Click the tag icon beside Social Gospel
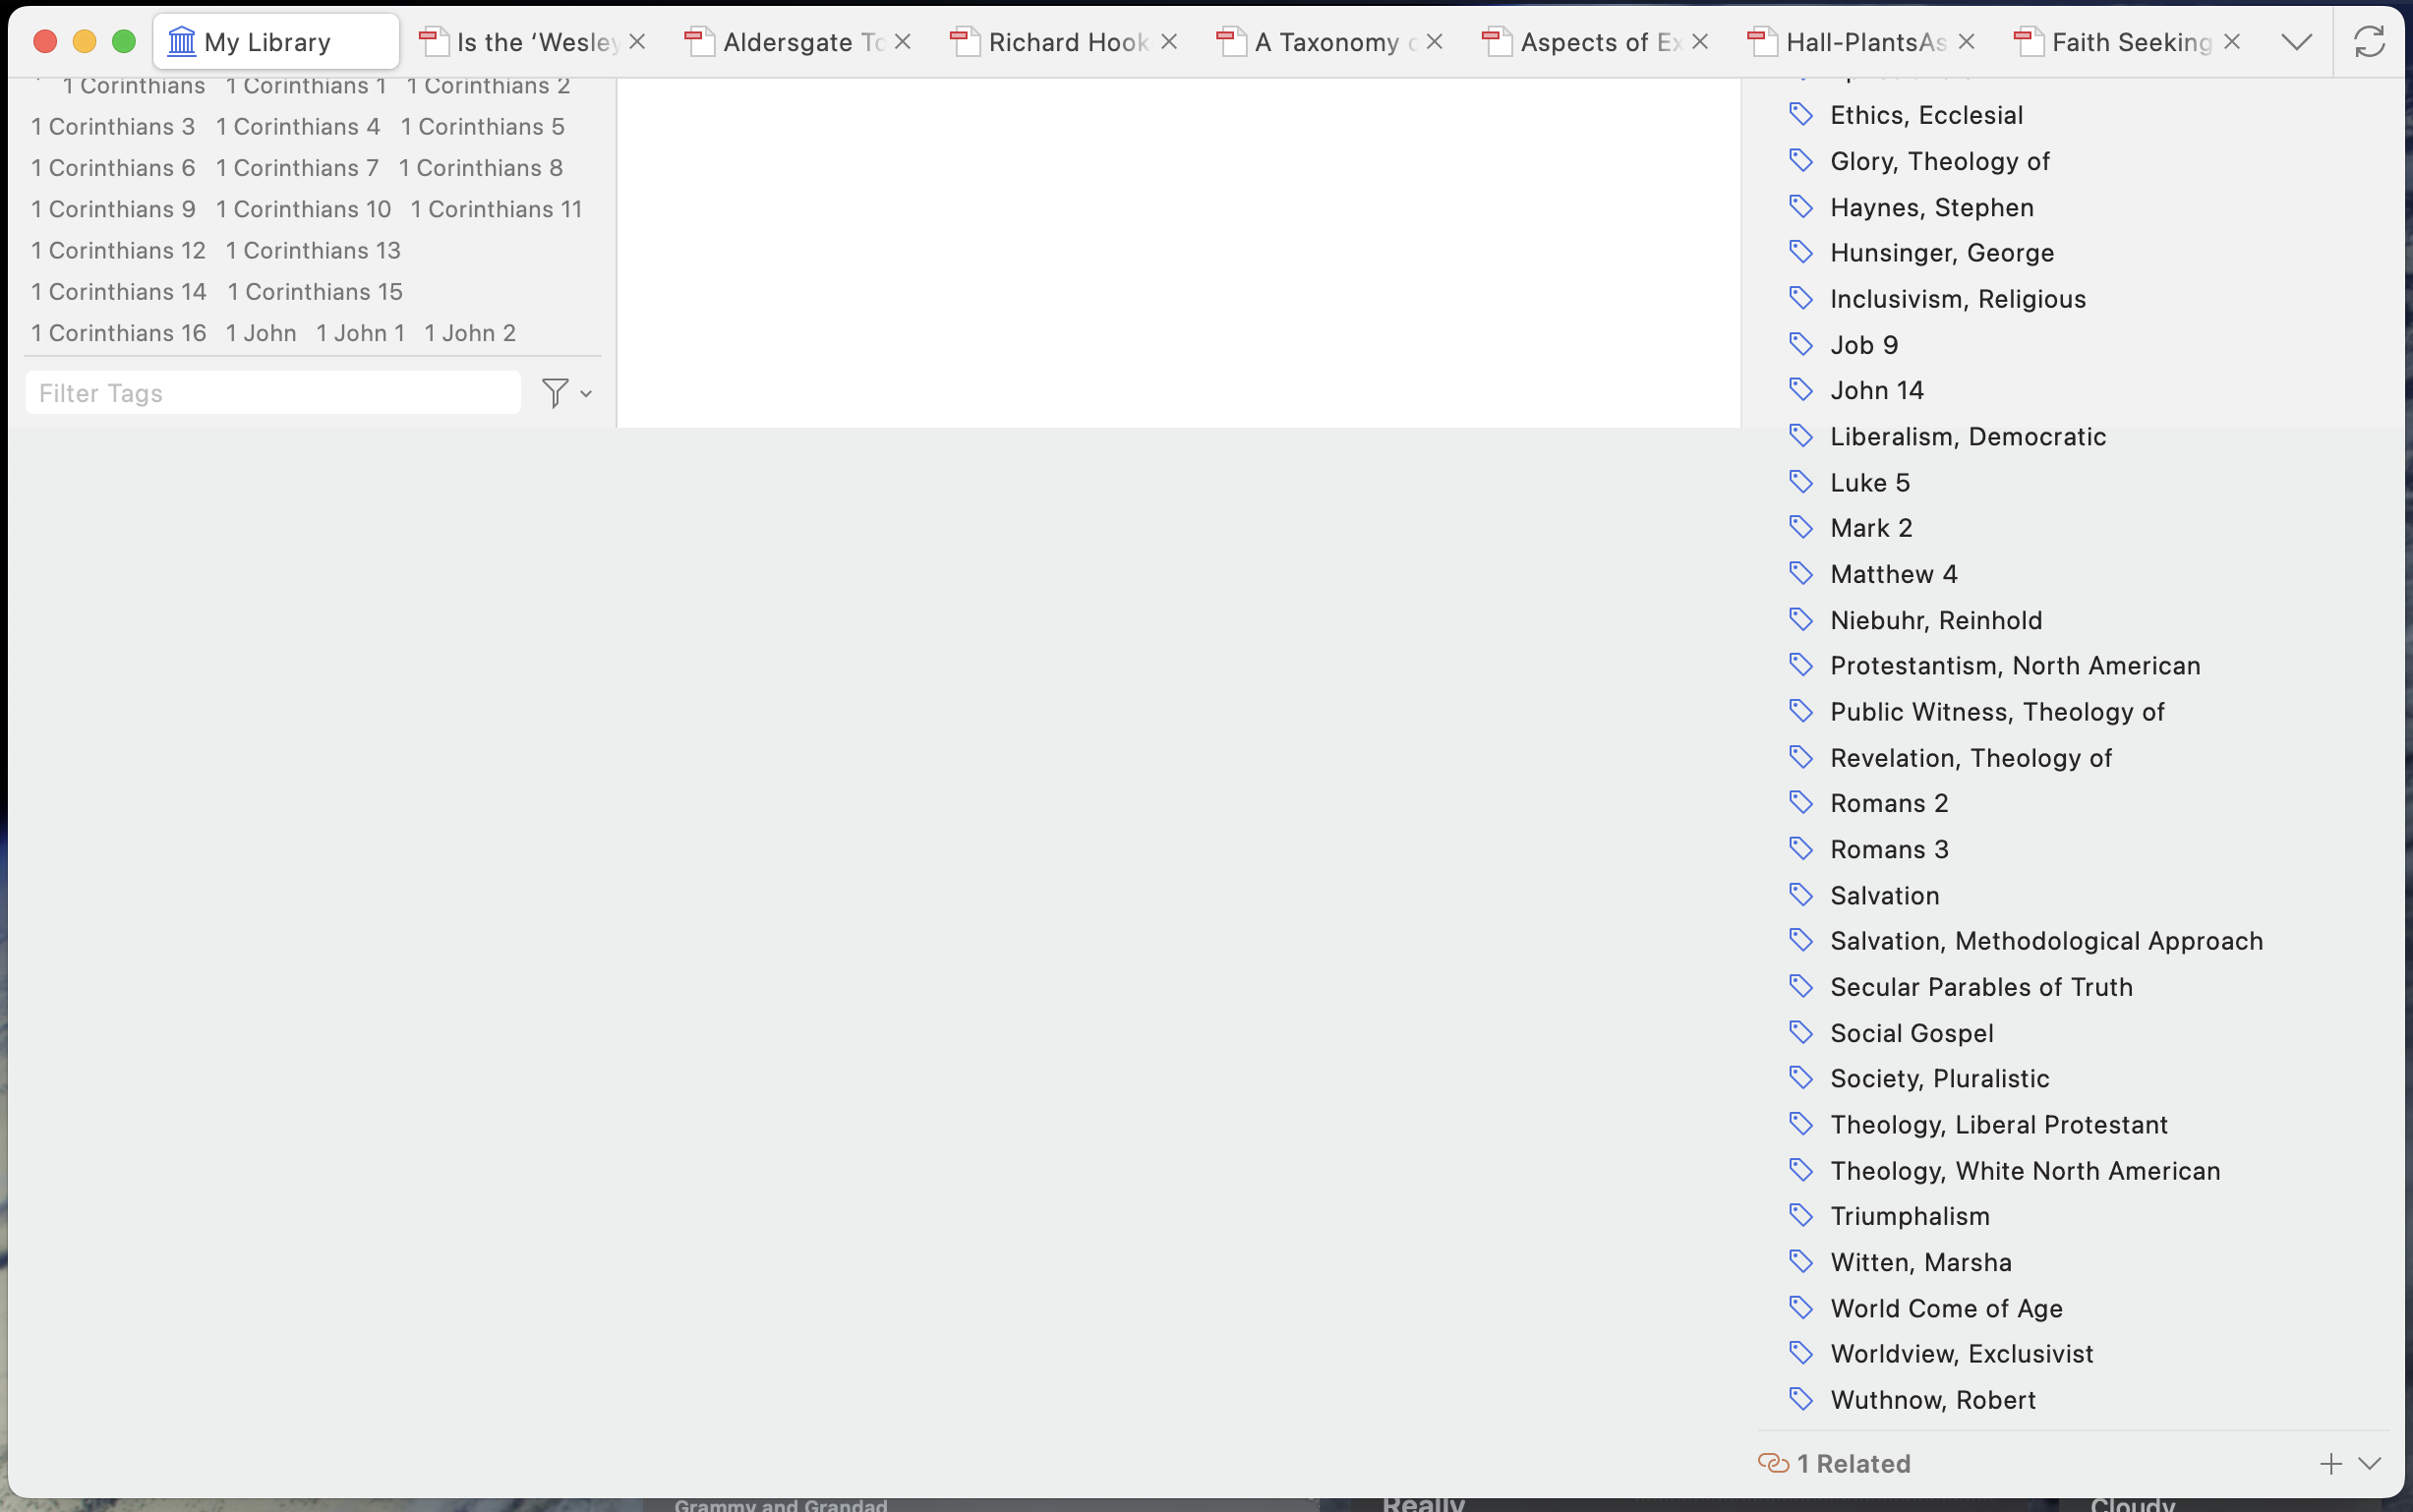 pyautogui.click(x=1801, y=1032)
